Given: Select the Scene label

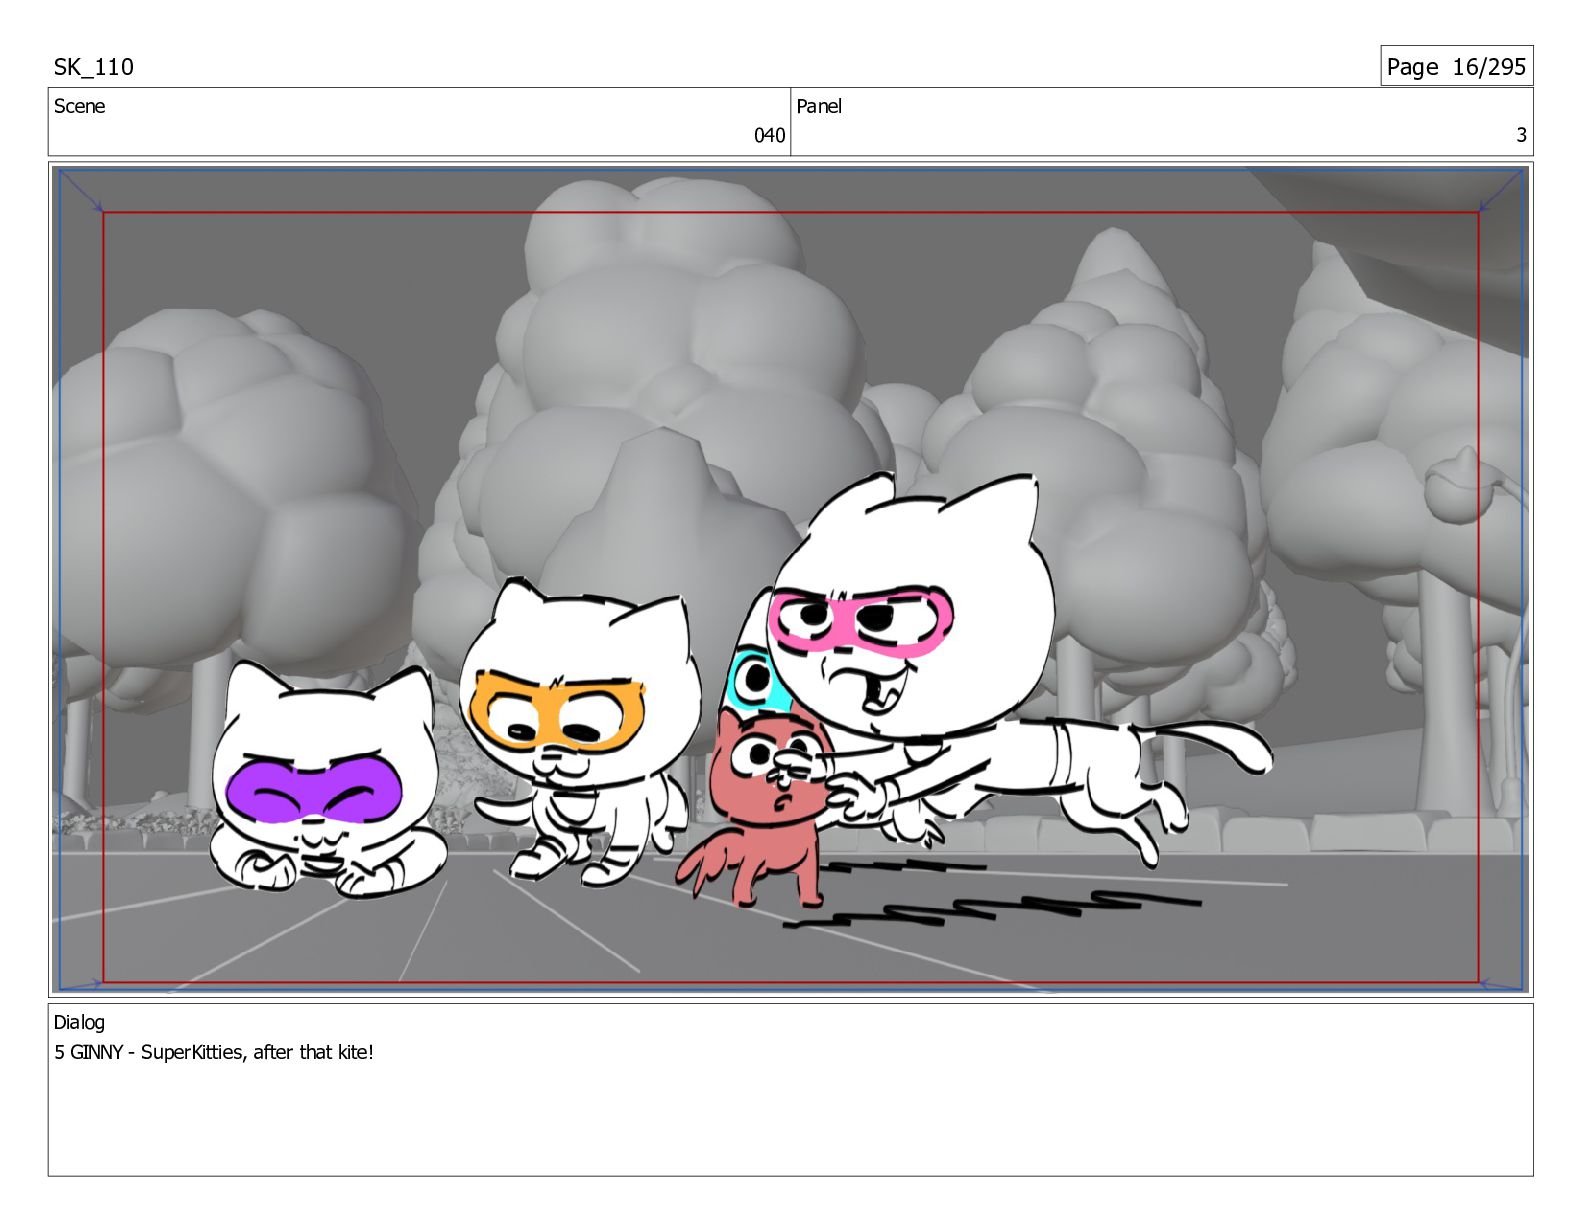Looking at the screenshot, I should (79, 106).
